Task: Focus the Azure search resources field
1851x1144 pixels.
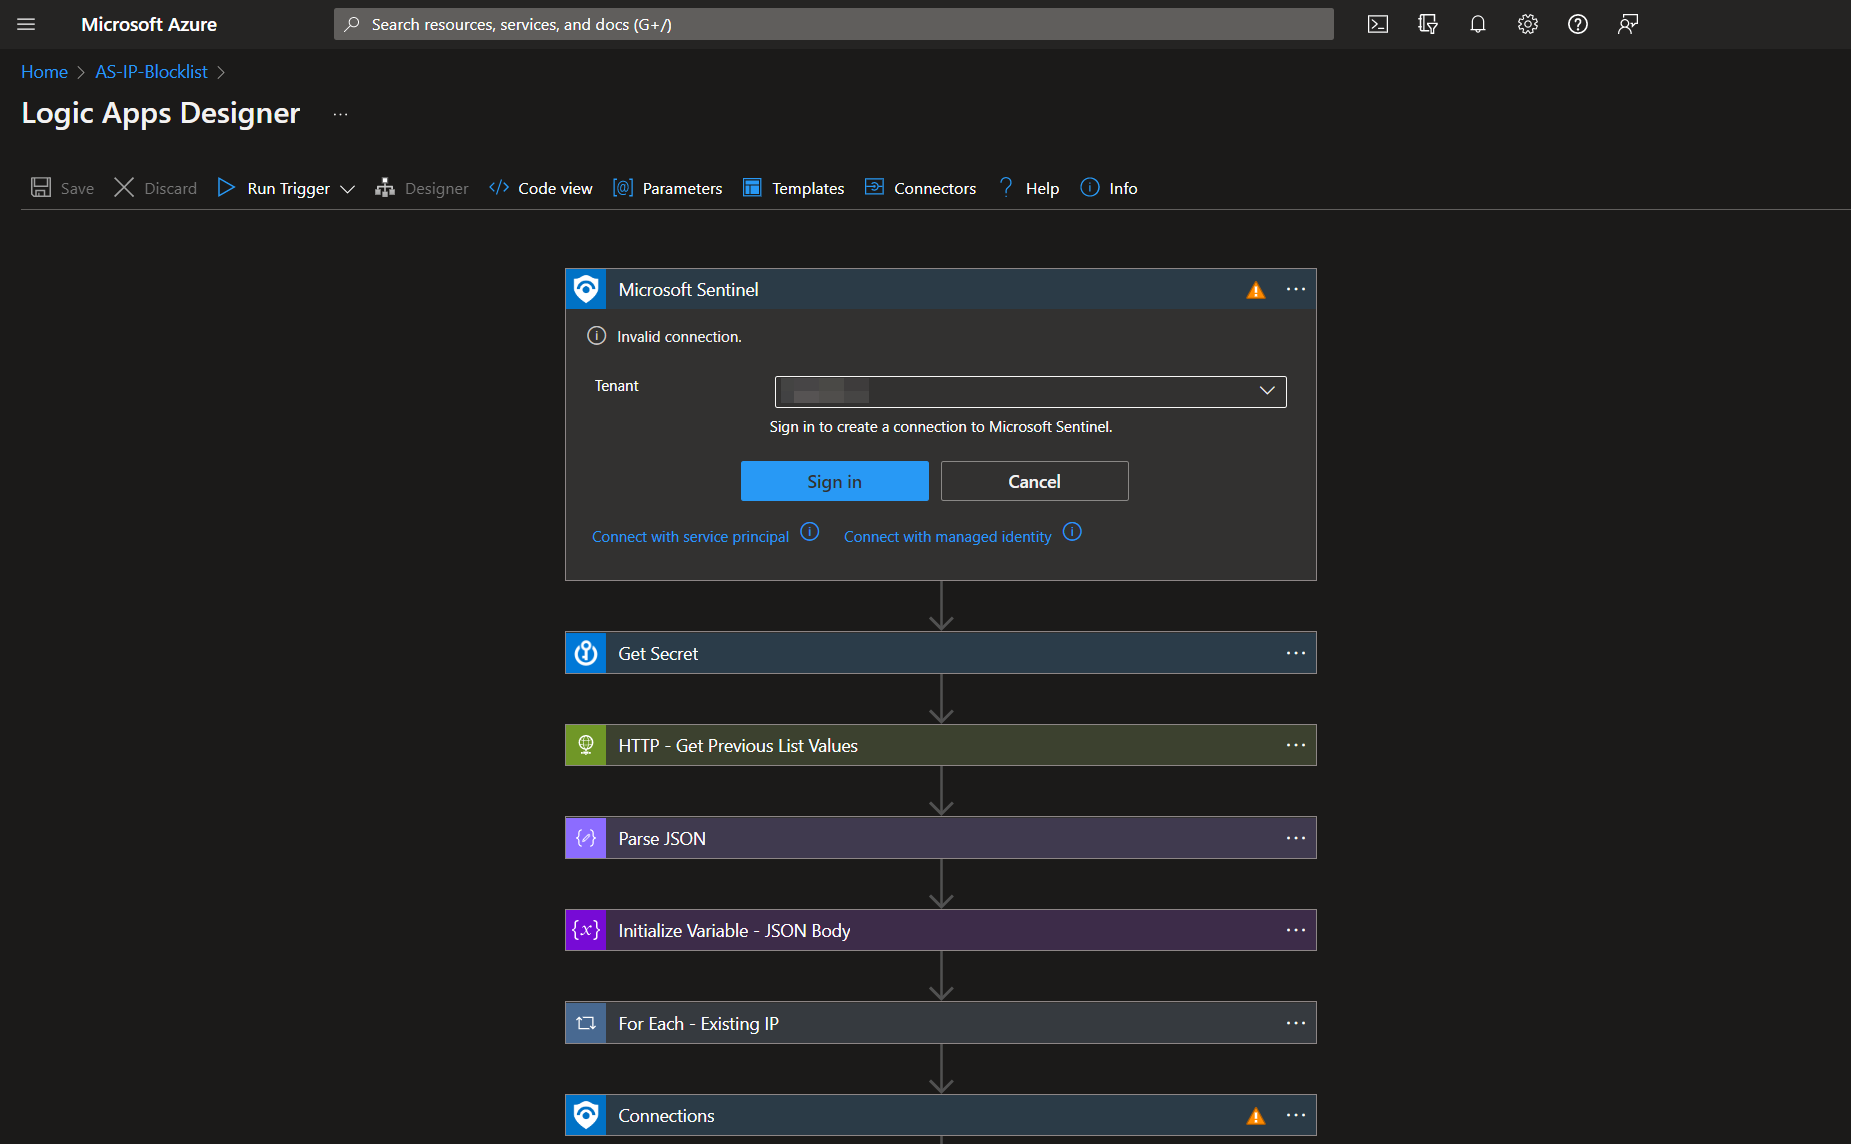Action: [x=833, y=24]
